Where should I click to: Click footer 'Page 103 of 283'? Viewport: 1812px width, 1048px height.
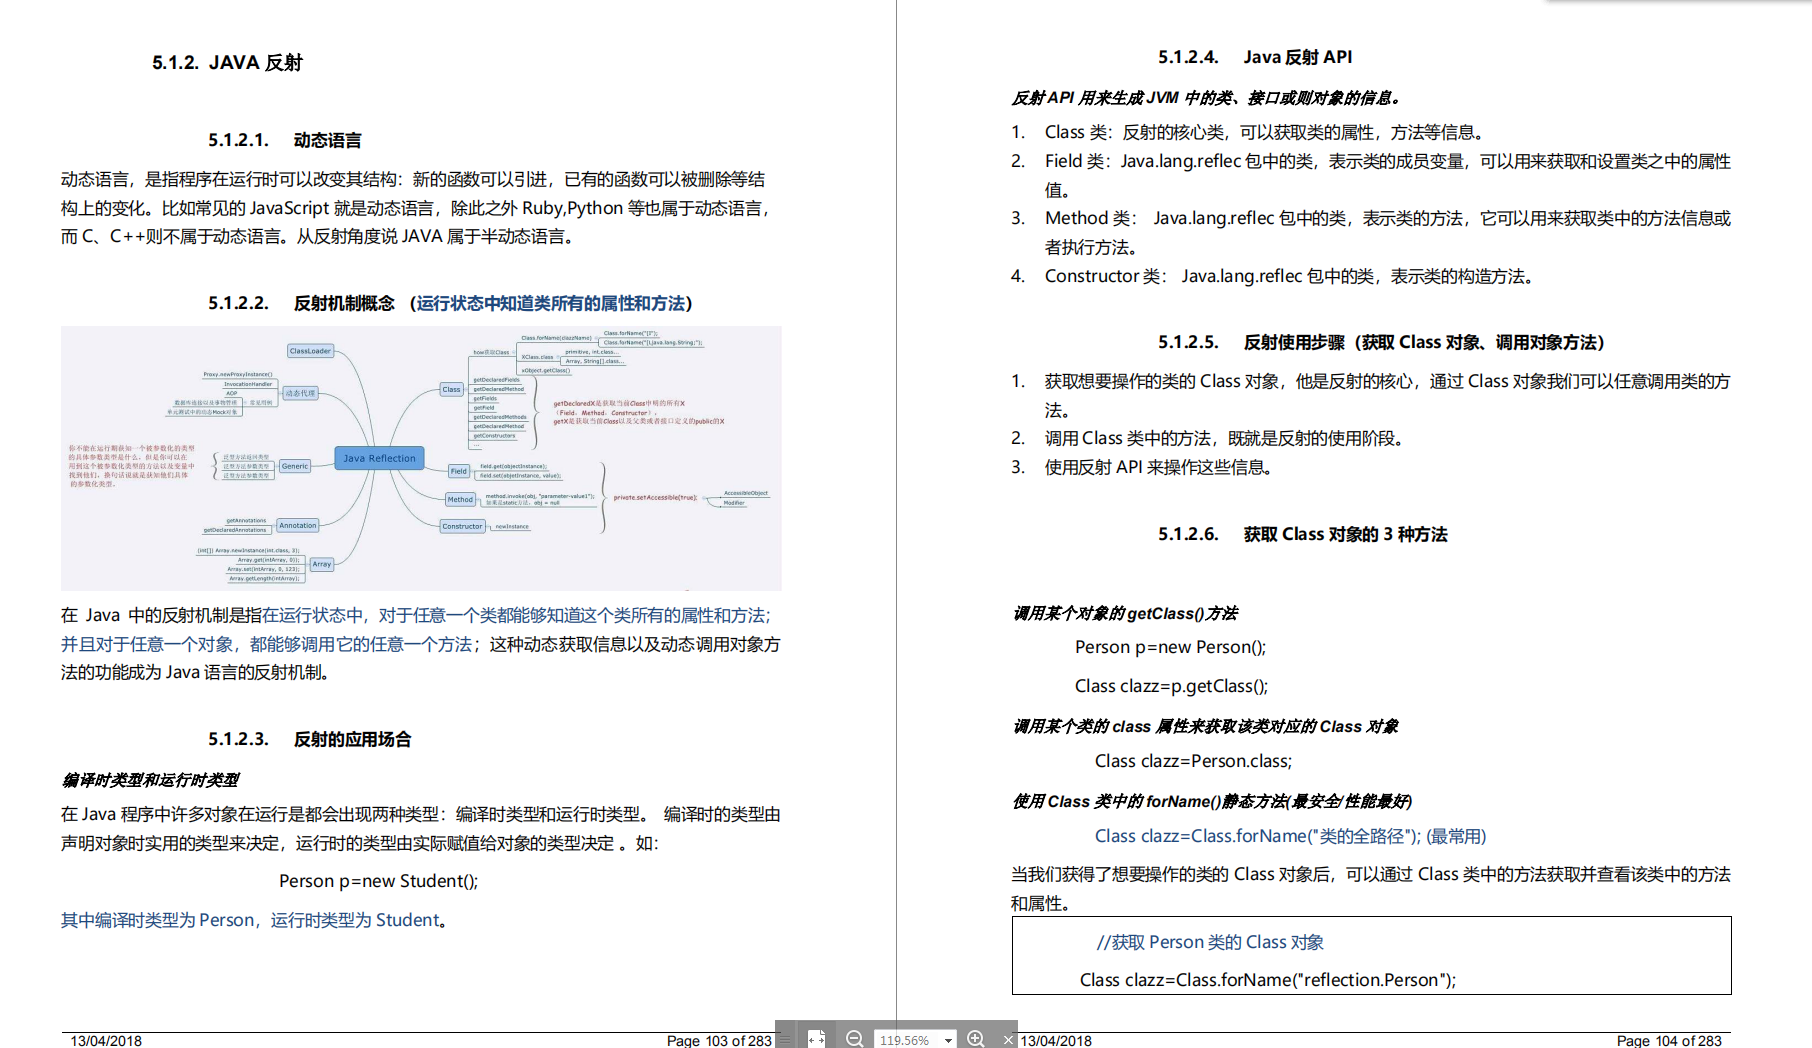[x=719, y=1041]
